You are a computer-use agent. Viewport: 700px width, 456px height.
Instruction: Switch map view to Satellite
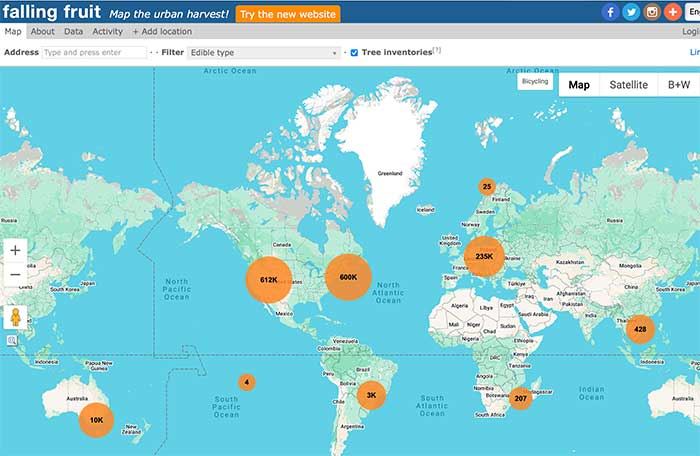point(629,85)
